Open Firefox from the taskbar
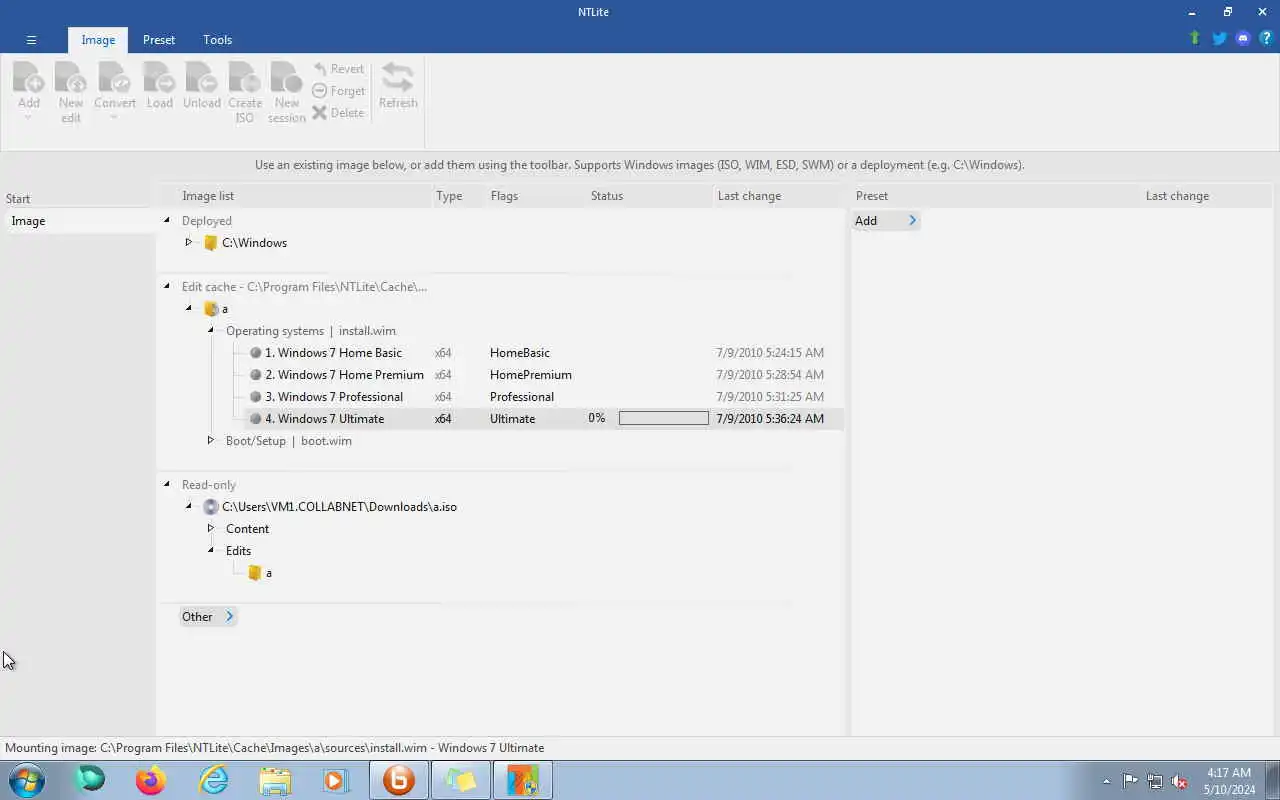The width and height of the screenshot is (1280, 800). pos(151,780)
